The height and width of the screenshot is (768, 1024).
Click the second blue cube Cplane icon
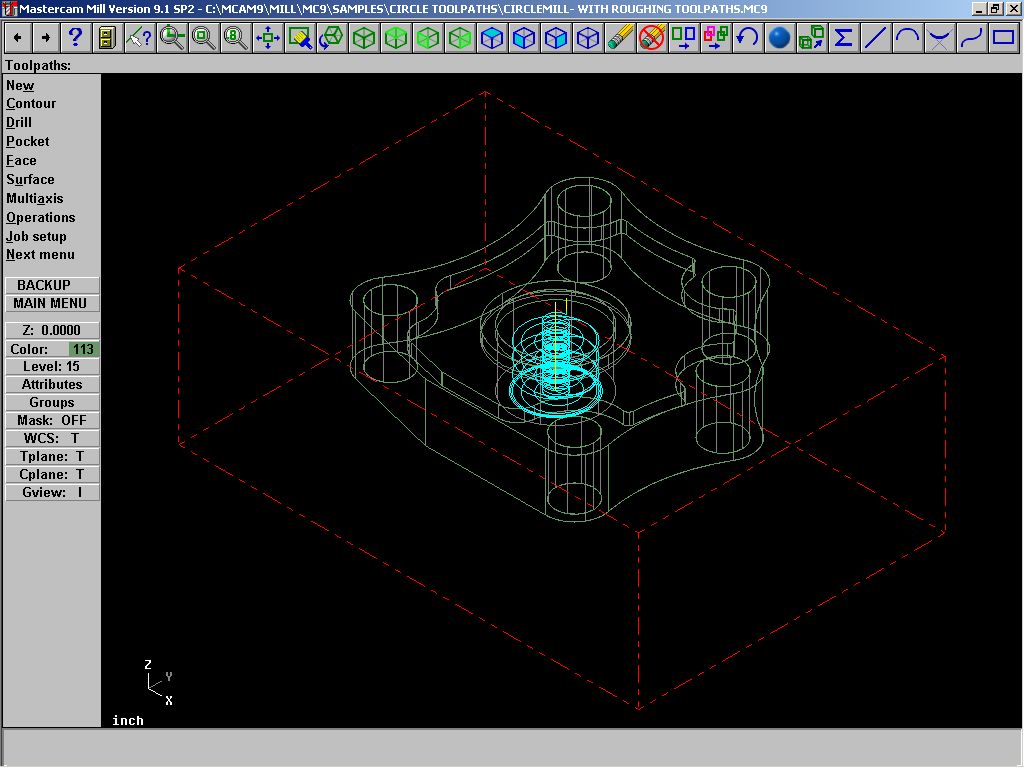point(524,38)
